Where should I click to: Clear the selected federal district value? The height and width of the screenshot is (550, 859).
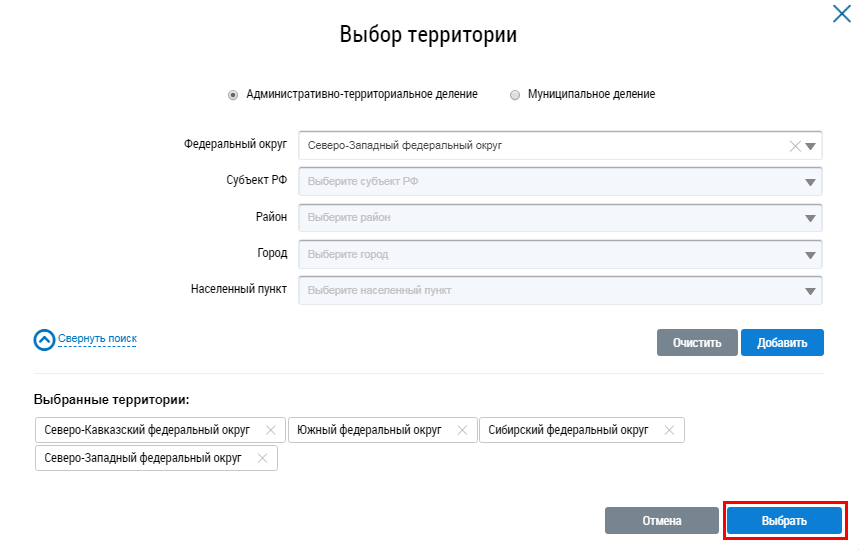(x=796, y=146)
